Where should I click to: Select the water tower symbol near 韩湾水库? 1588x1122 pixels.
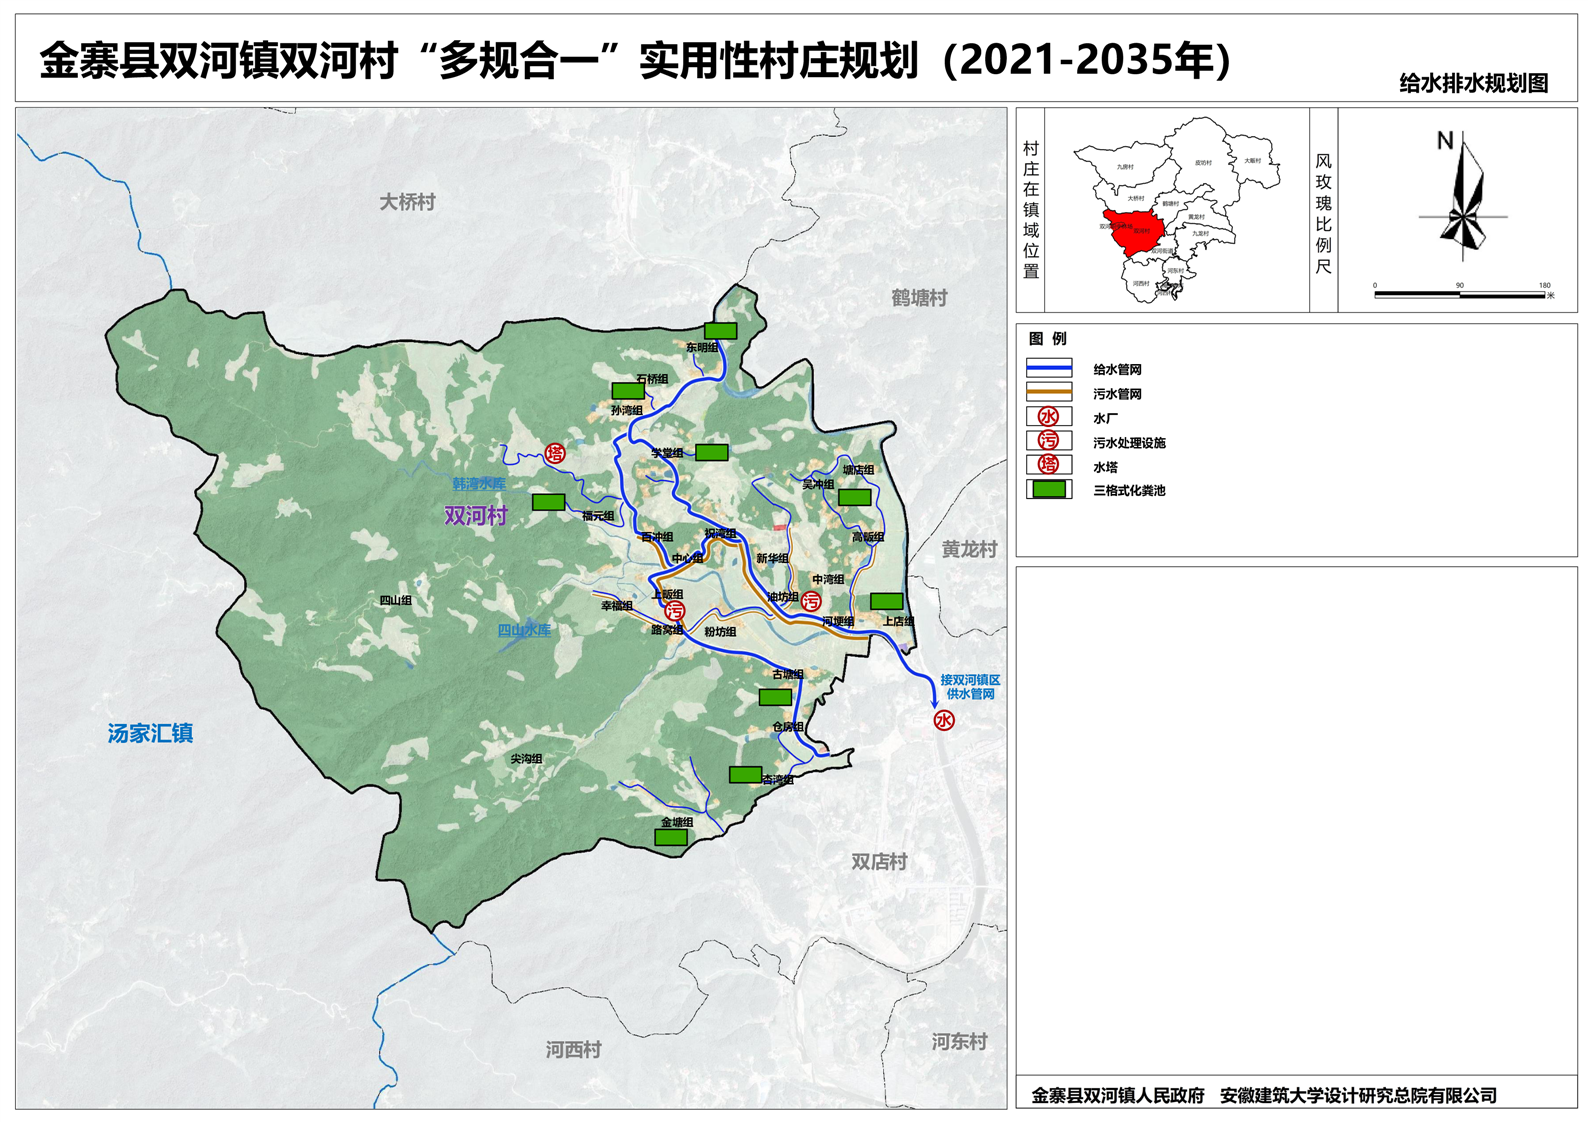tap(555, 454)
